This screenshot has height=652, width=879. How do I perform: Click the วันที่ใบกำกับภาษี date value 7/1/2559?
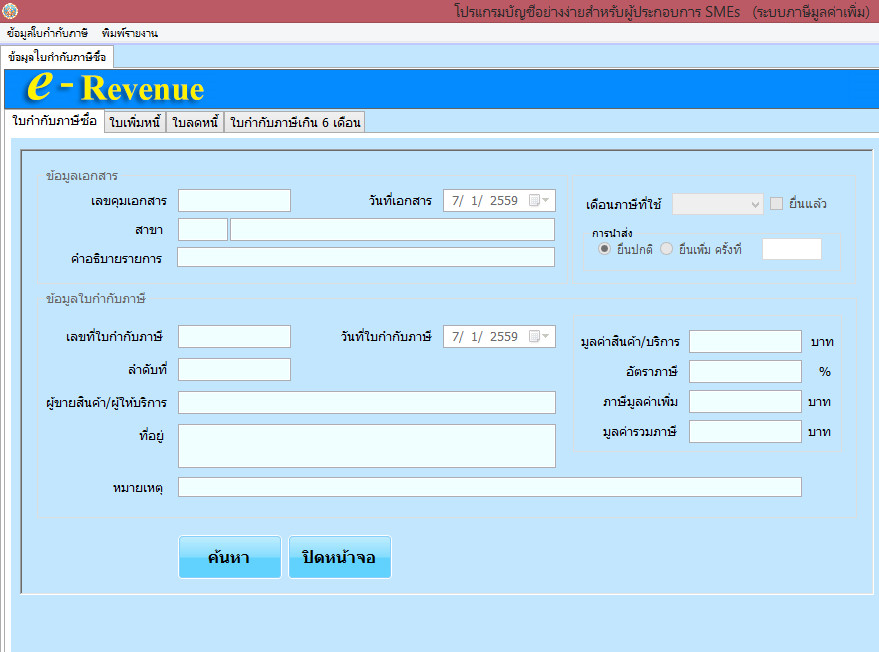coord(485,336)
